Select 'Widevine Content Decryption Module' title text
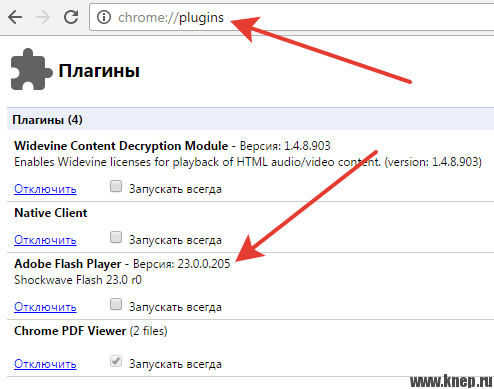The width and height of the screenshot is (494, 389). [x=121, y=146]
